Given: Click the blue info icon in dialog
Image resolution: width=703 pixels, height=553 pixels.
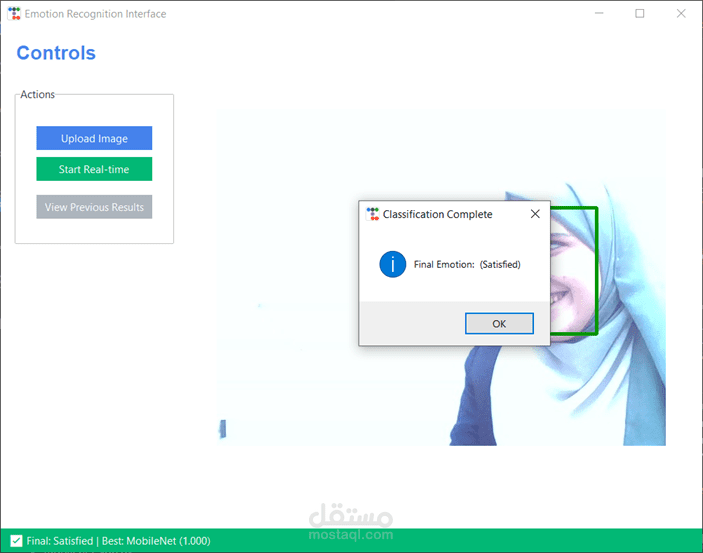Looking at the screenshot, I should (392, 264).
